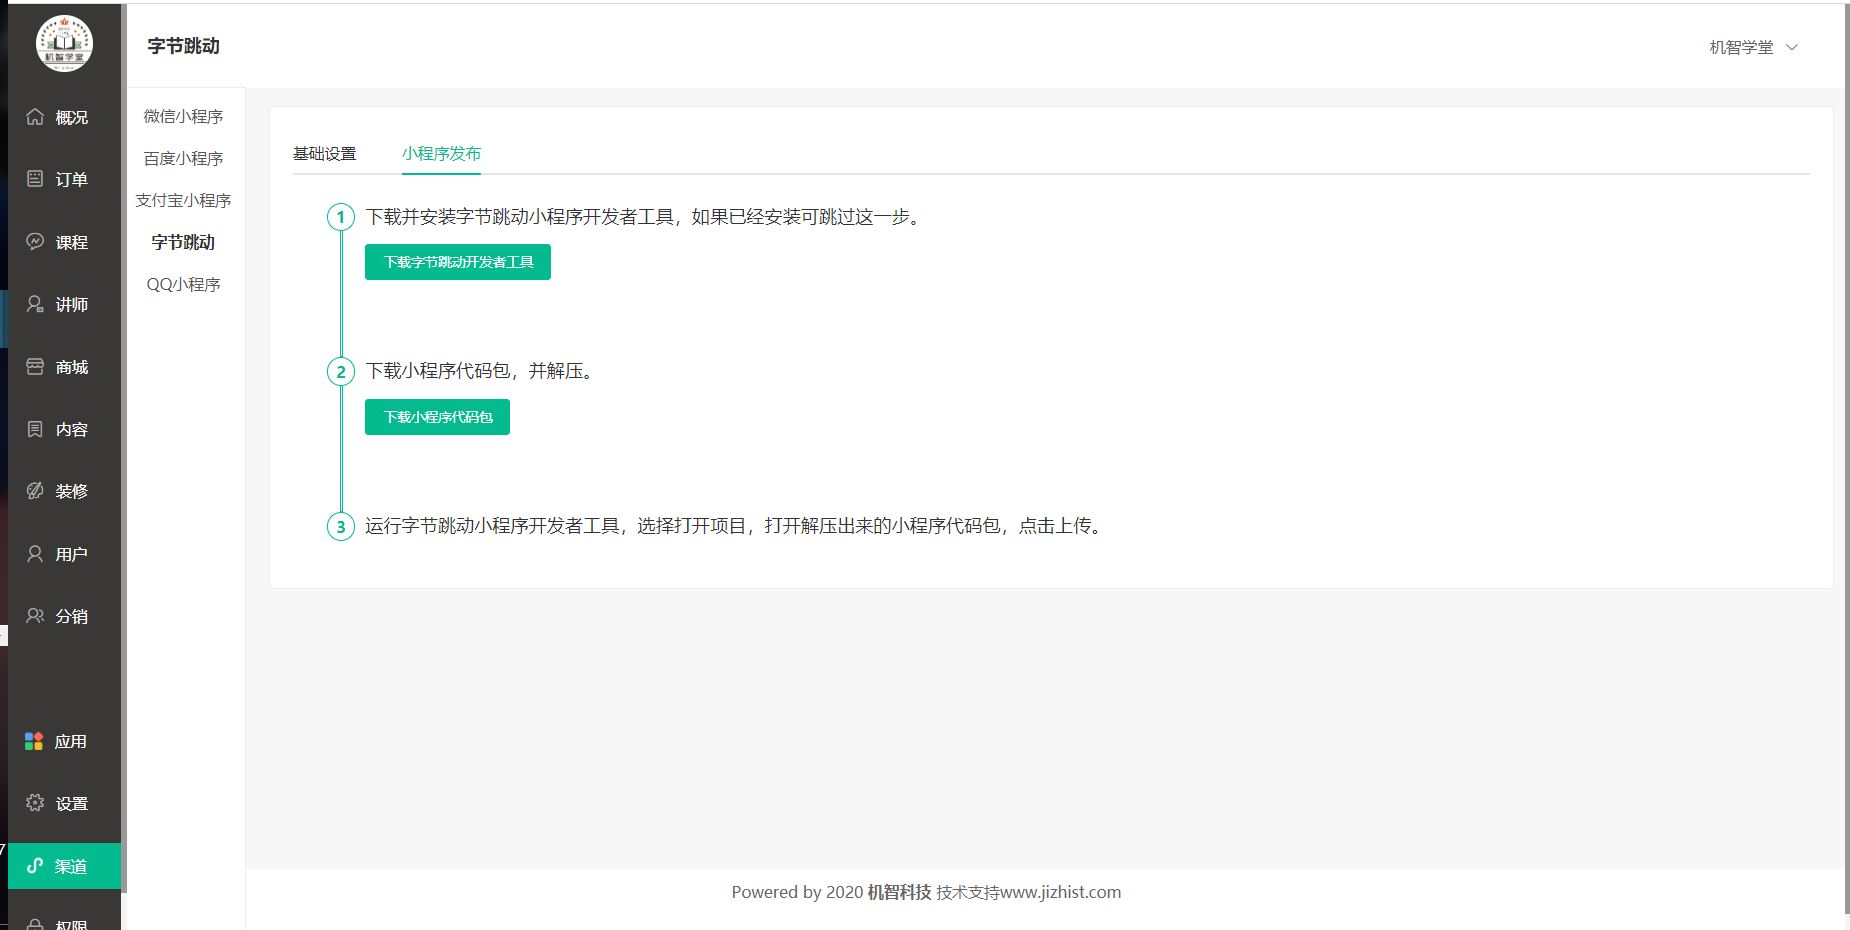Click the page vertical scrollbar
Screen dimensions: 1850x930
coord(1847,460)
